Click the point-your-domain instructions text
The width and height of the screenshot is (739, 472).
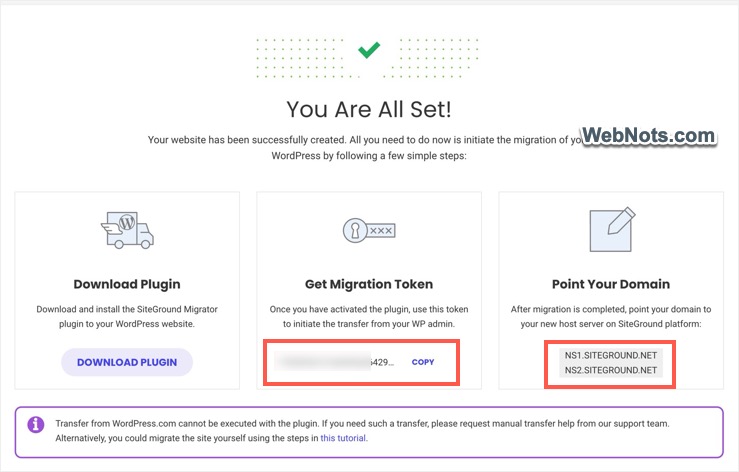tap(609, 315)
